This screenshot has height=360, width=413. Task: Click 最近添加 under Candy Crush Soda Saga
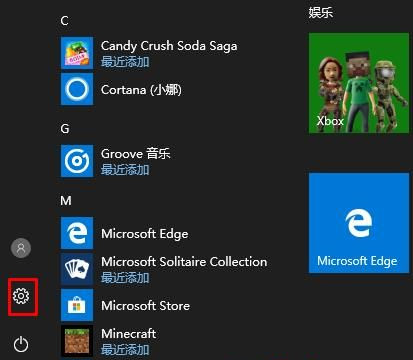(125, 62)
